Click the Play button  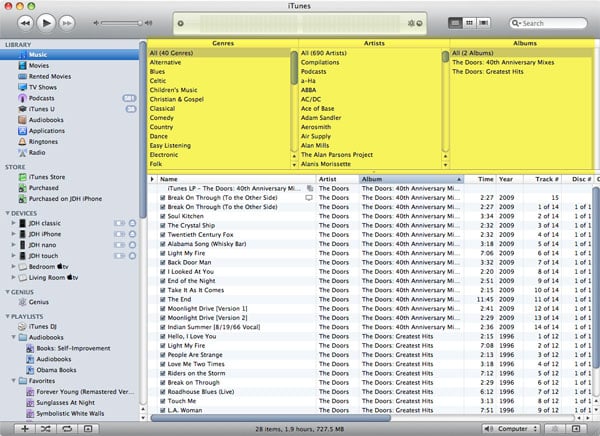(x=46, y=23)
